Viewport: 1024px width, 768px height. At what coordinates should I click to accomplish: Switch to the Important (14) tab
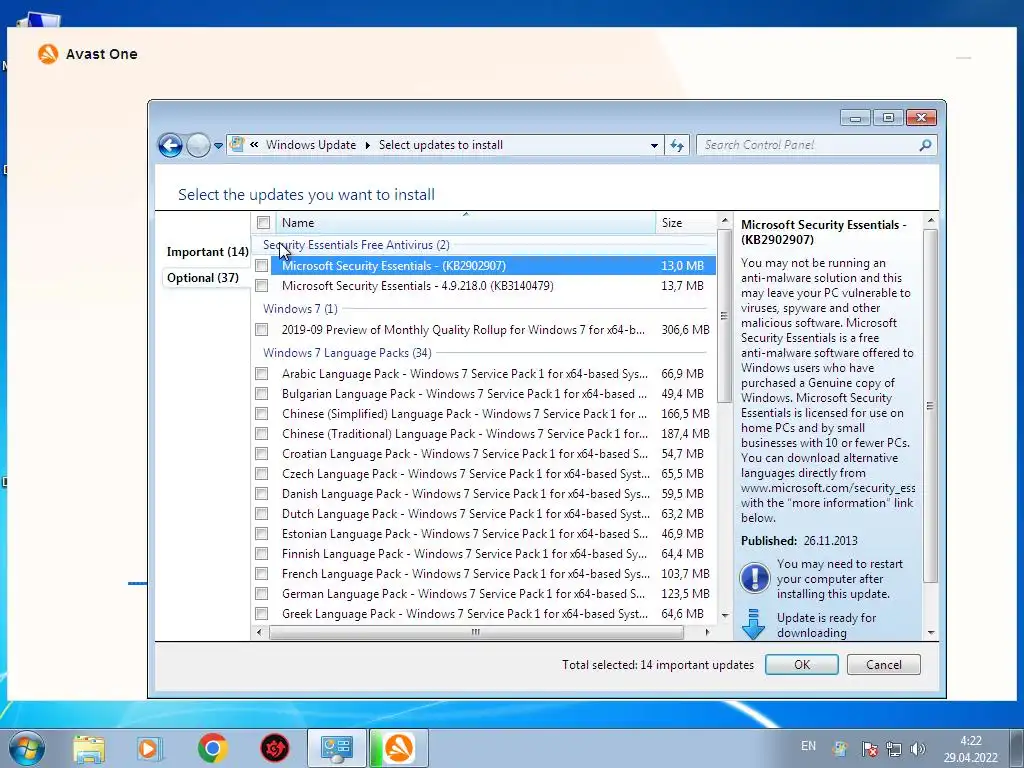(x=207, y=252)
